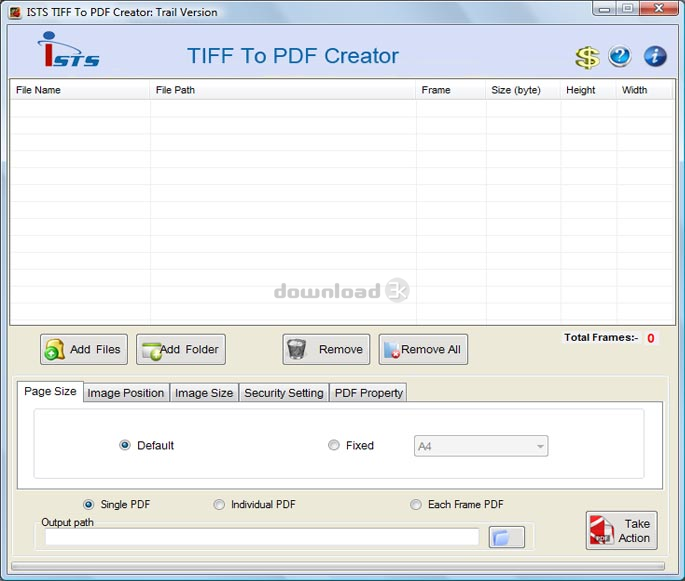This screenshot has height=581, width=685.
Task: Open help via the question mark icon
Action: 619,56
